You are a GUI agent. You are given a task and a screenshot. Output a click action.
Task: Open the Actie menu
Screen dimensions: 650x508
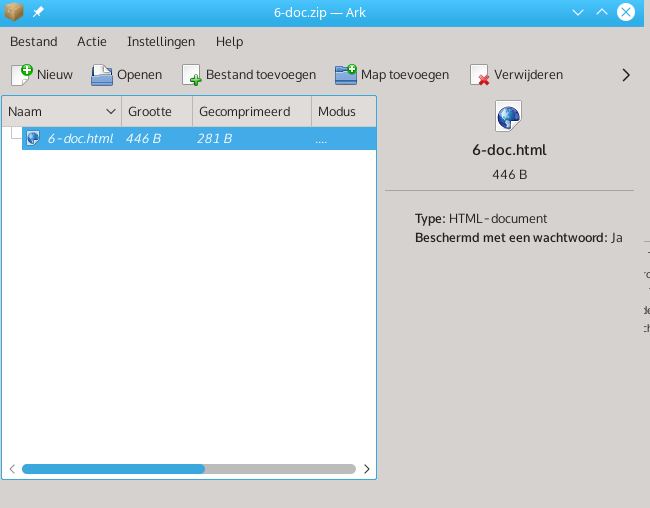pos(92,41)
